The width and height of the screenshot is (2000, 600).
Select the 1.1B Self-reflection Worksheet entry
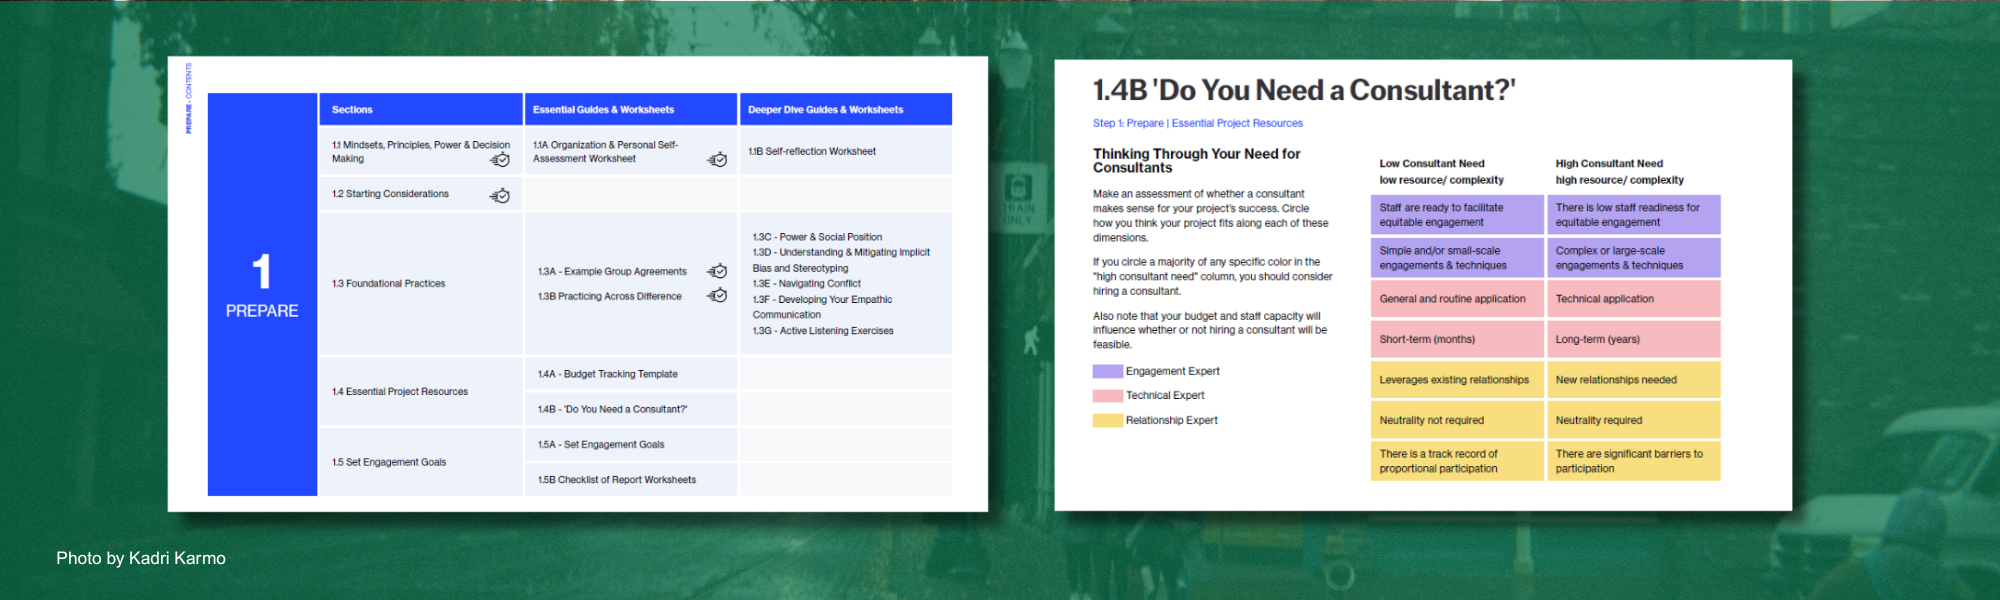pyautogui.click(x=812, y=152)
